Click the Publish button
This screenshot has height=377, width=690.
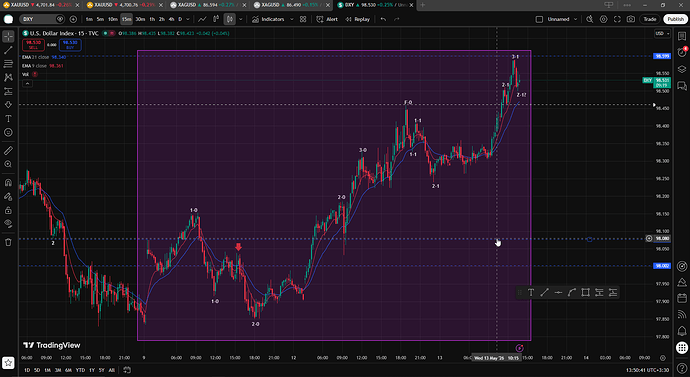[675, 19]
